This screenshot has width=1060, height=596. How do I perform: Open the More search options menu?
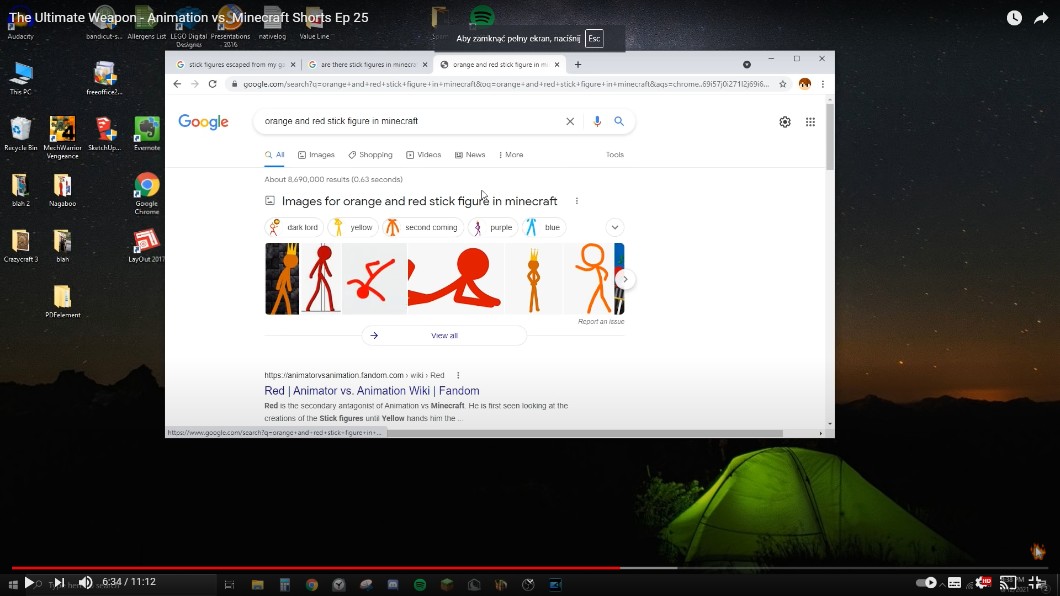(510, 155)
